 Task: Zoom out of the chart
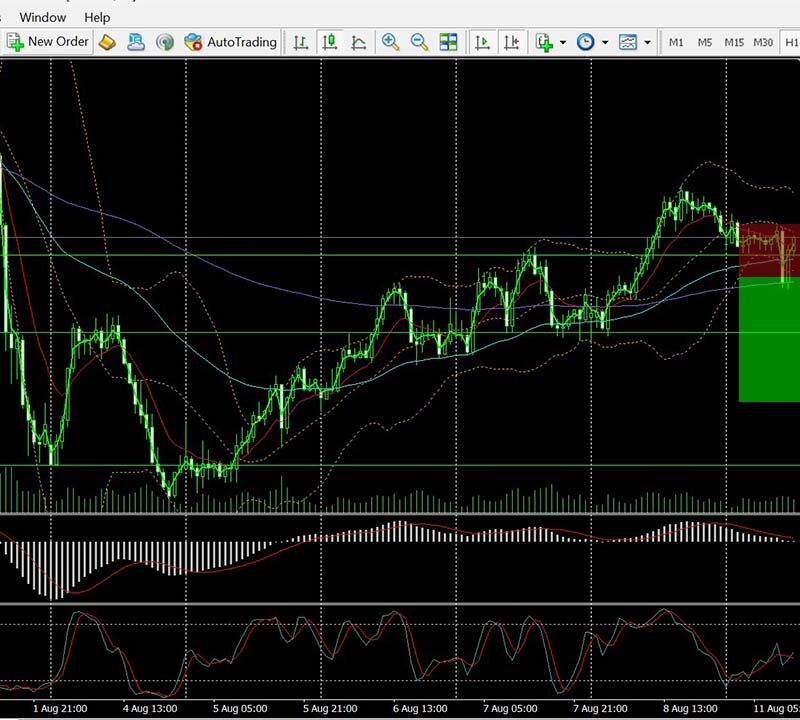coord(419,42)
